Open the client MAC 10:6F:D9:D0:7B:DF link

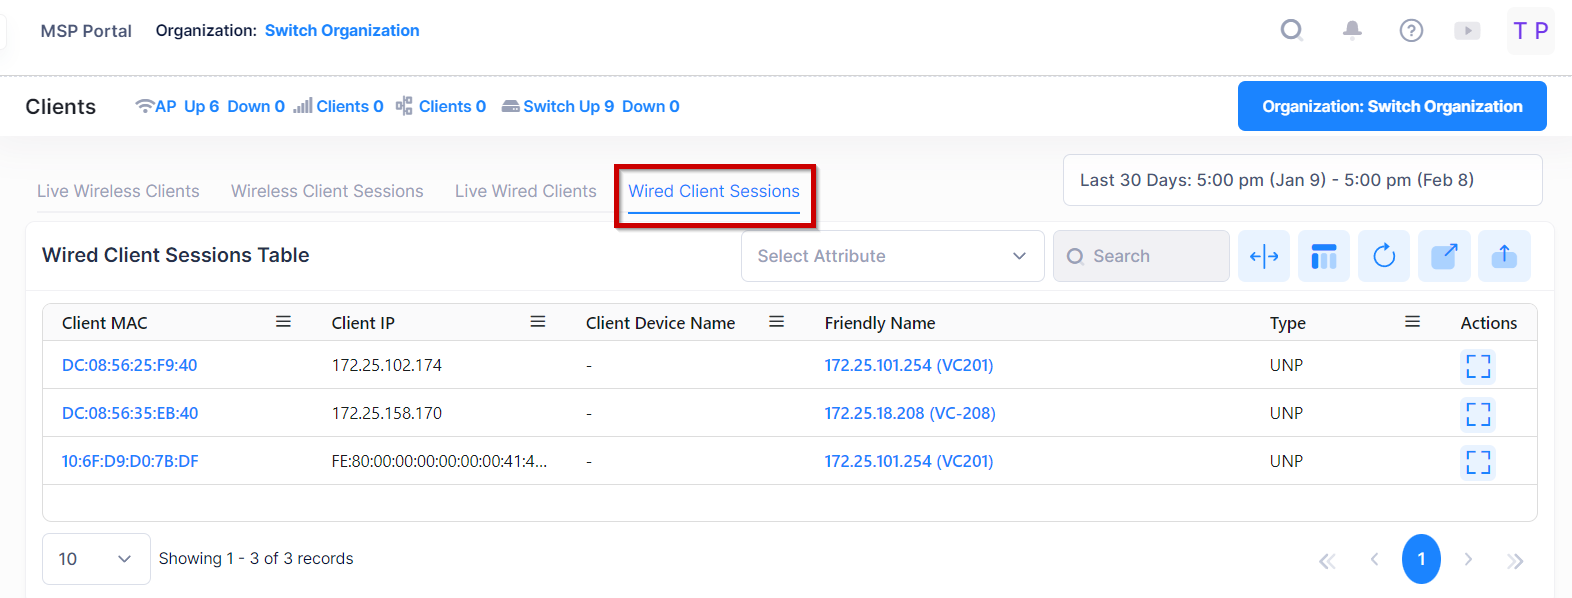pos(130,461)
